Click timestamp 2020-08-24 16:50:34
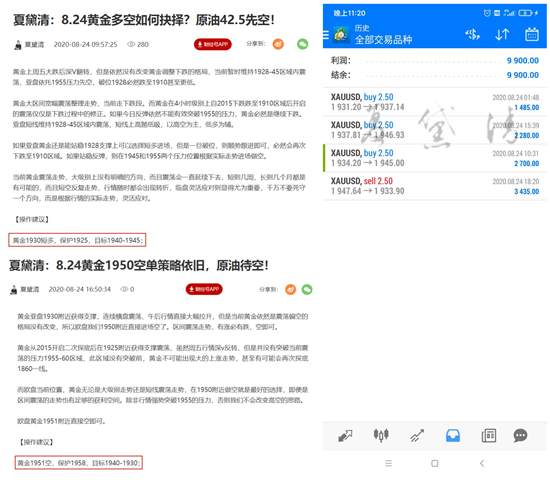 point(80,289)
